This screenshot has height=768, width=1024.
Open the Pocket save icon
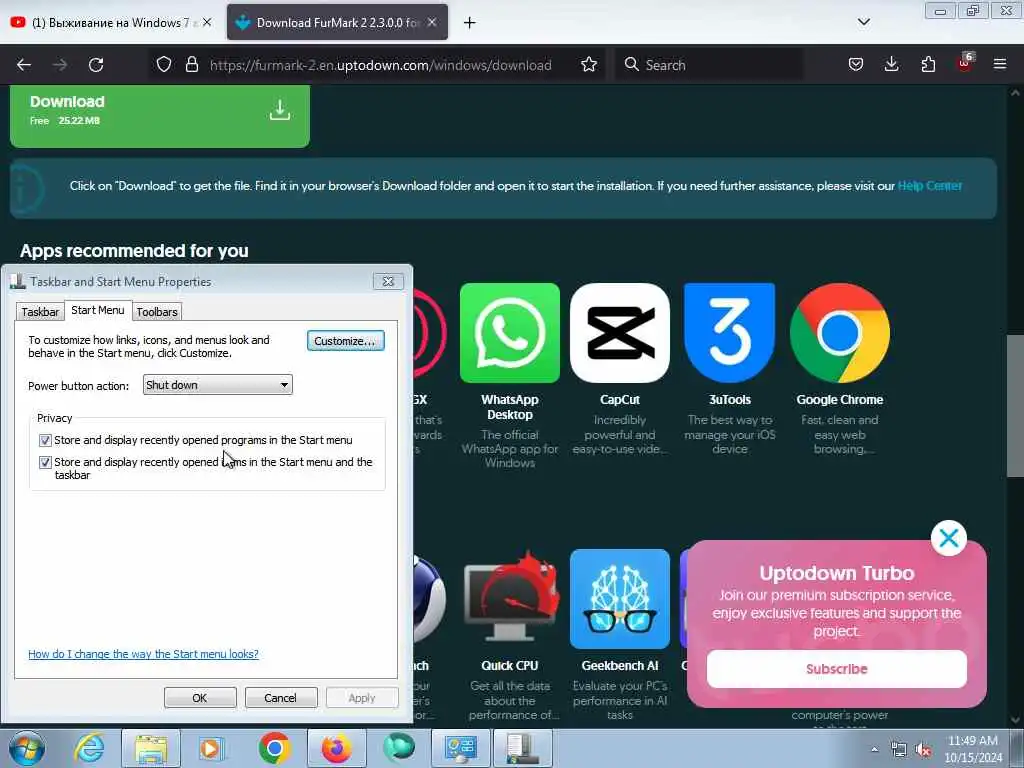(856, 64)
